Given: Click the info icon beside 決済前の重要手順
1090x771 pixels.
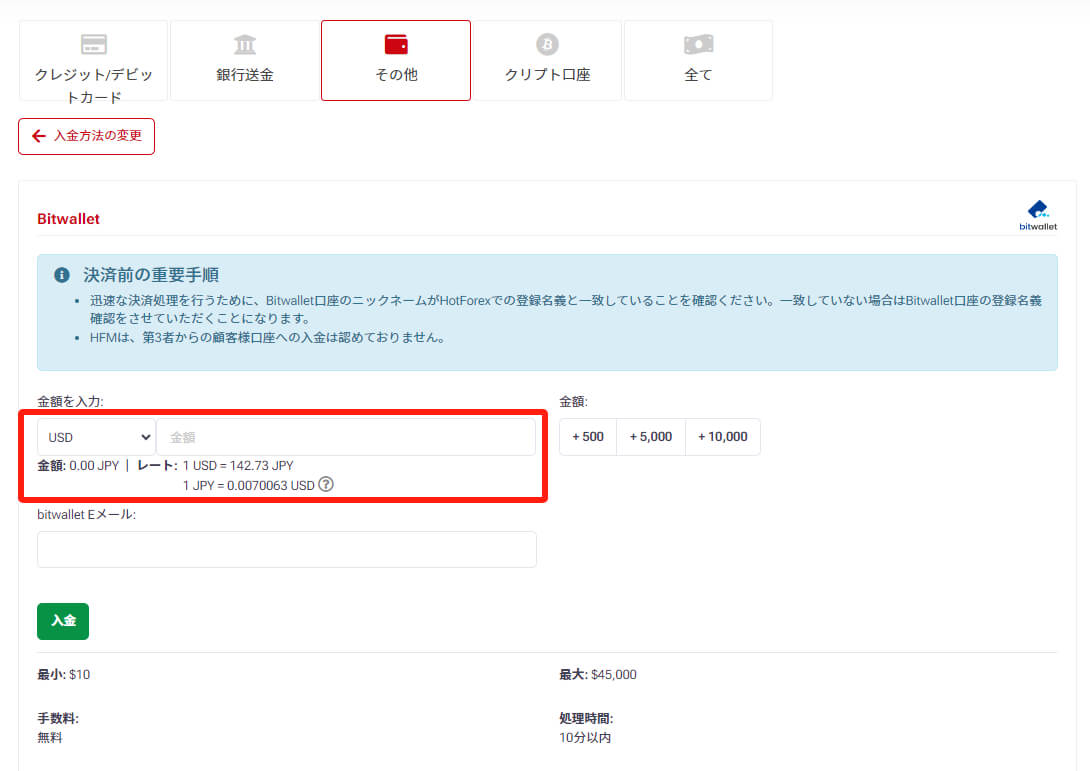Looking at the screenshot, I should [62, 275].
